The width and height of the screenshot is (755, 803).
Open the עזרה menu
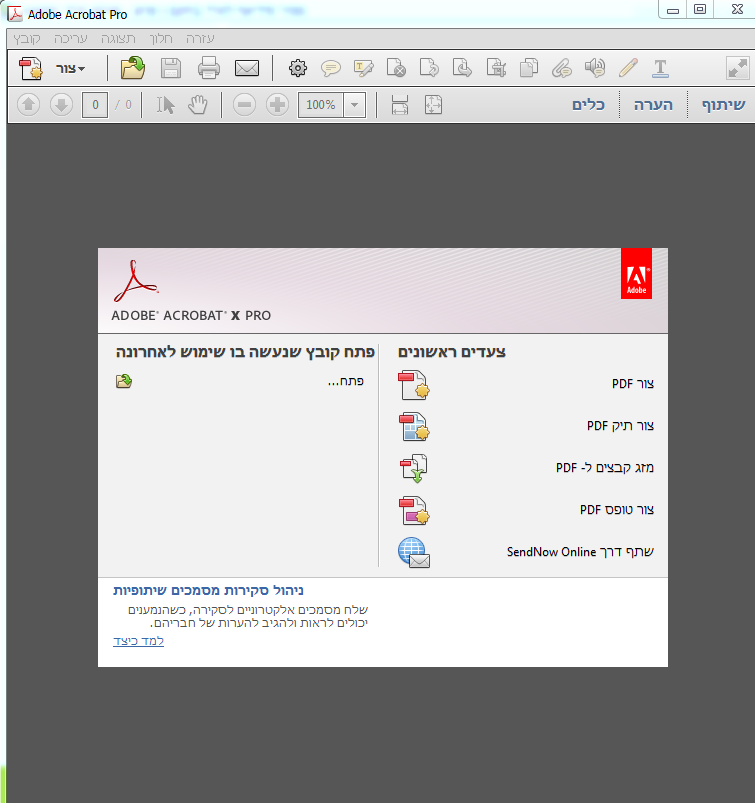coord(200,39)
